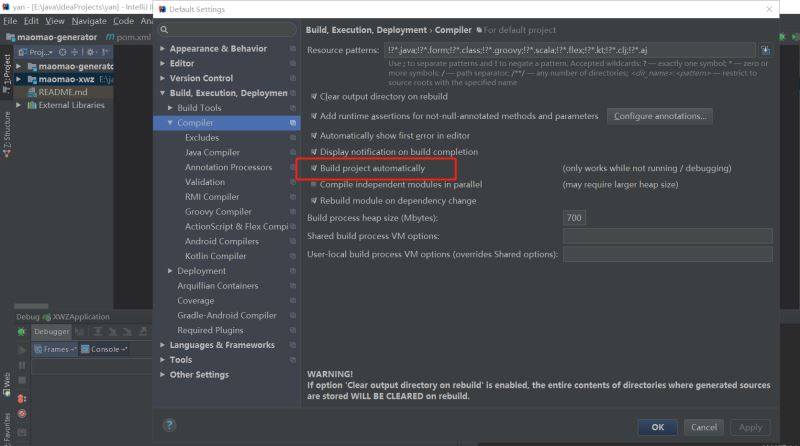Open the Project view settings gear icon

(x=90, y=51)
